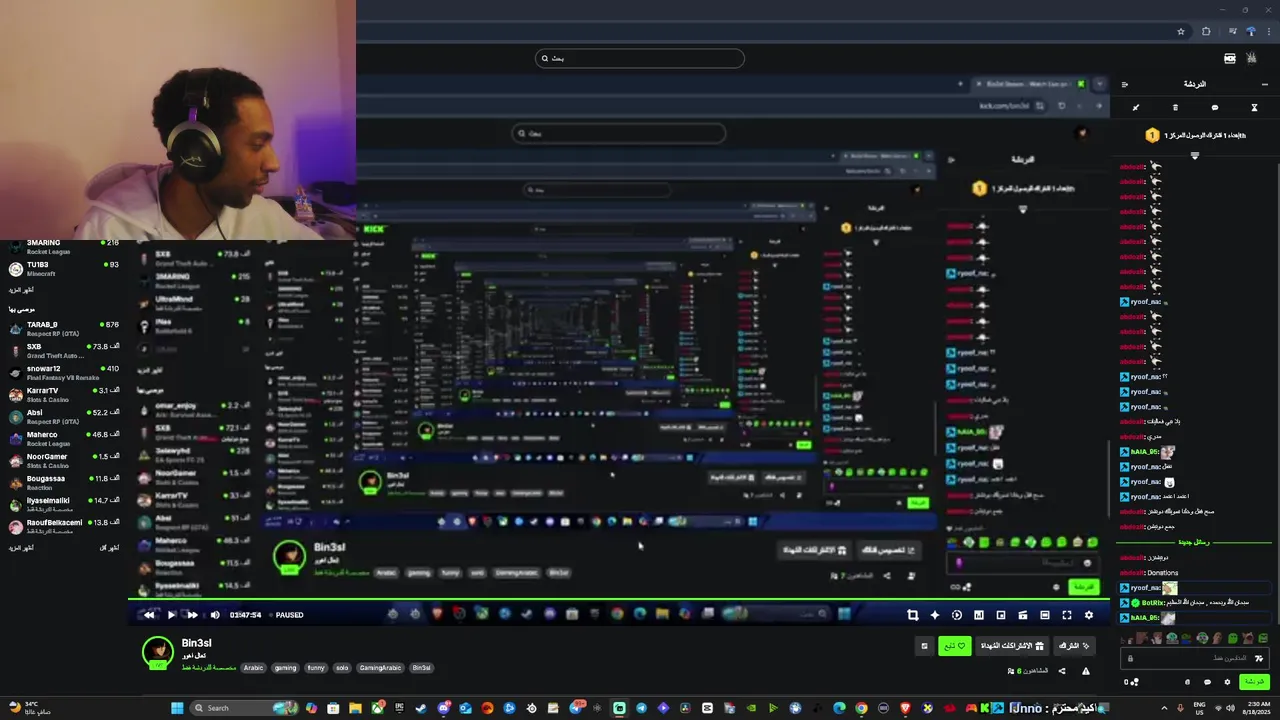Click the play button in player bar

[172, 615]
